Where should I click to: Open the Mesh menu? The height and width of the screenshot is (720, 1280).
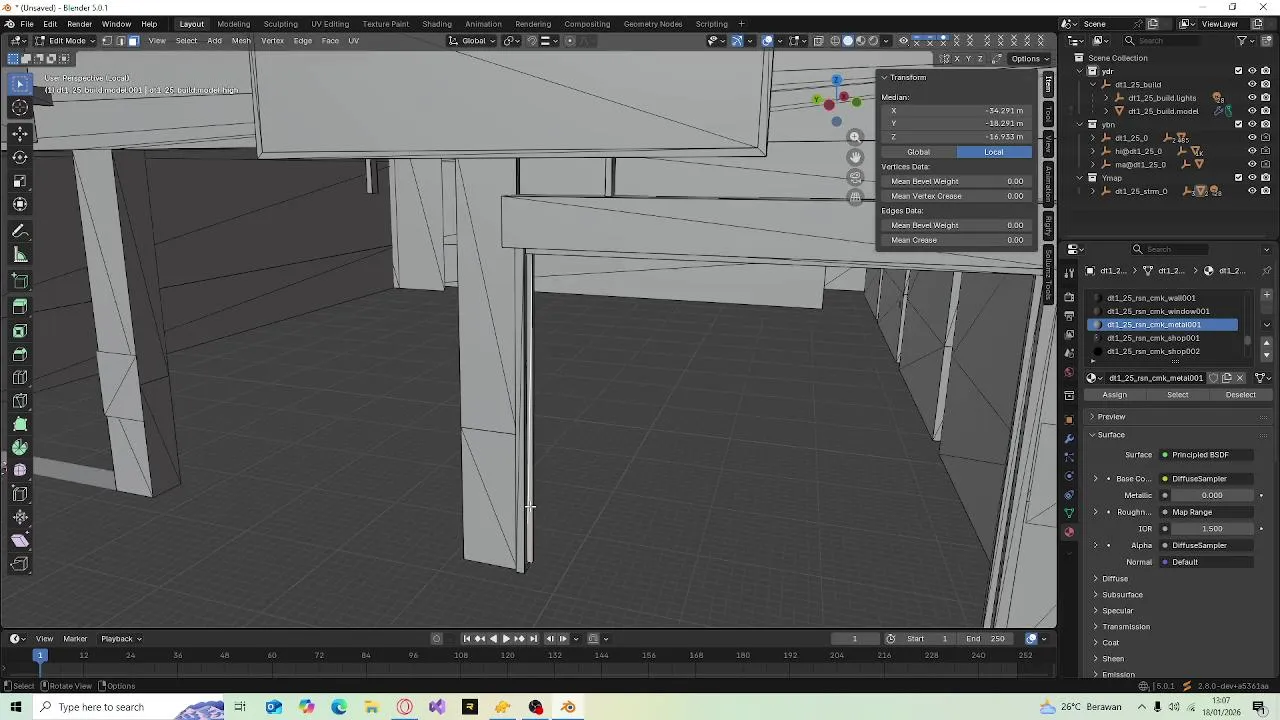(241, 41)
